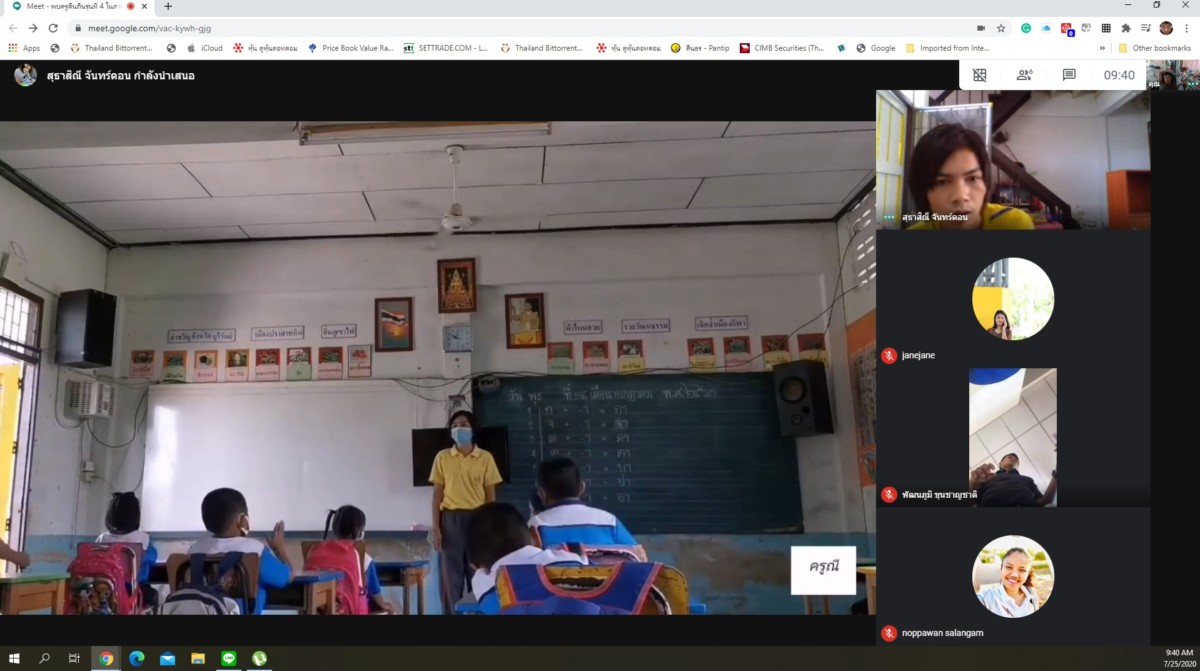Switch to the Meet browser tab
The height and width of the screenshot is (671, 1200).
tap(75, 6)
